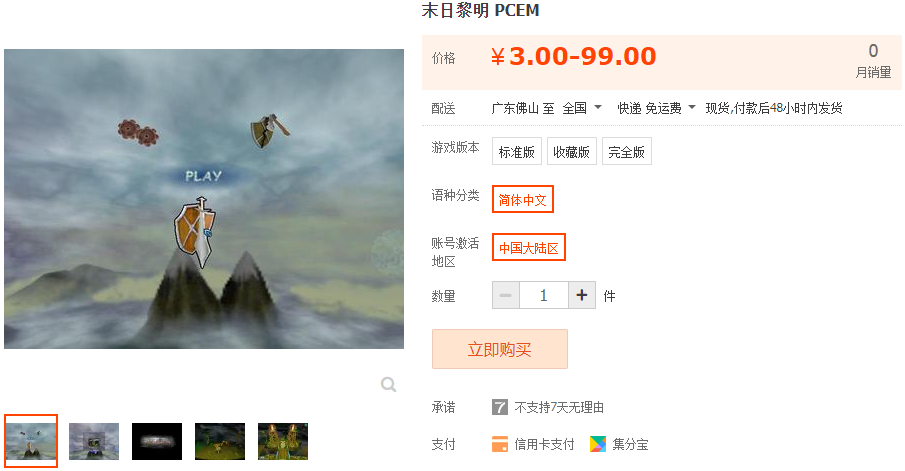Select the first thumbnail with red border

click(x=31, y=441)
